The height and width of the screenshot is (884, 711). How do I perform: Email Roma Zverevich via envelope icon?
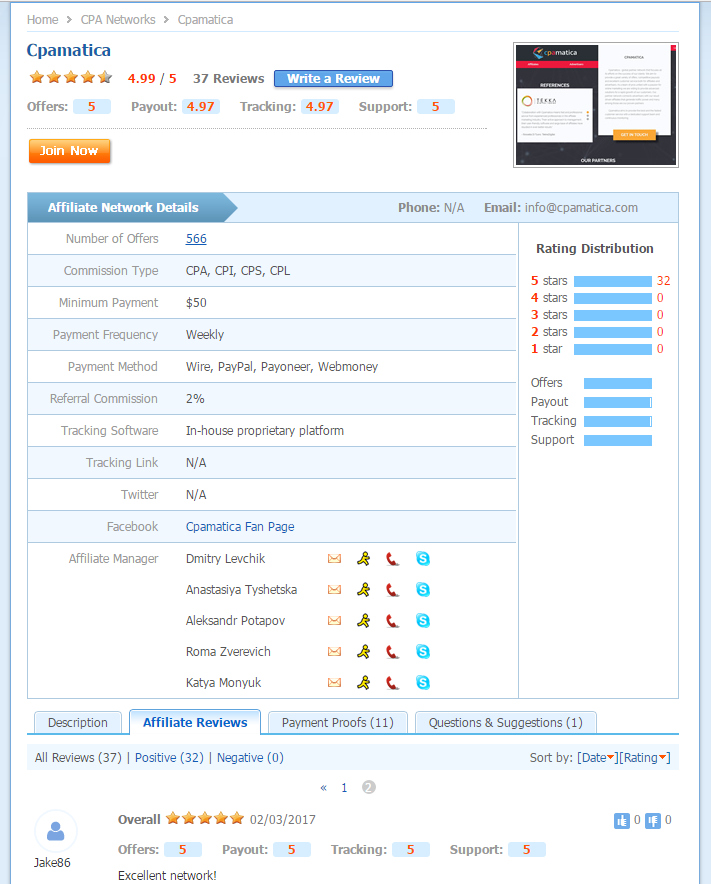point(334,652)
